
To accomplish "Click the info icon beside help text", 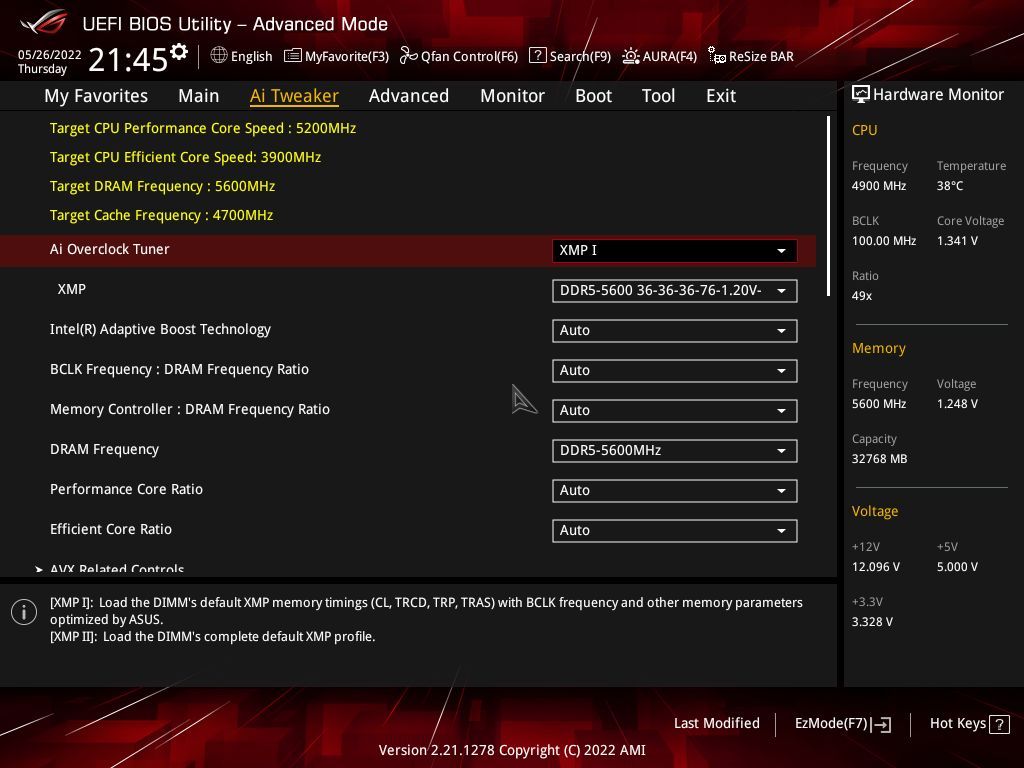I will coord(24,612).
